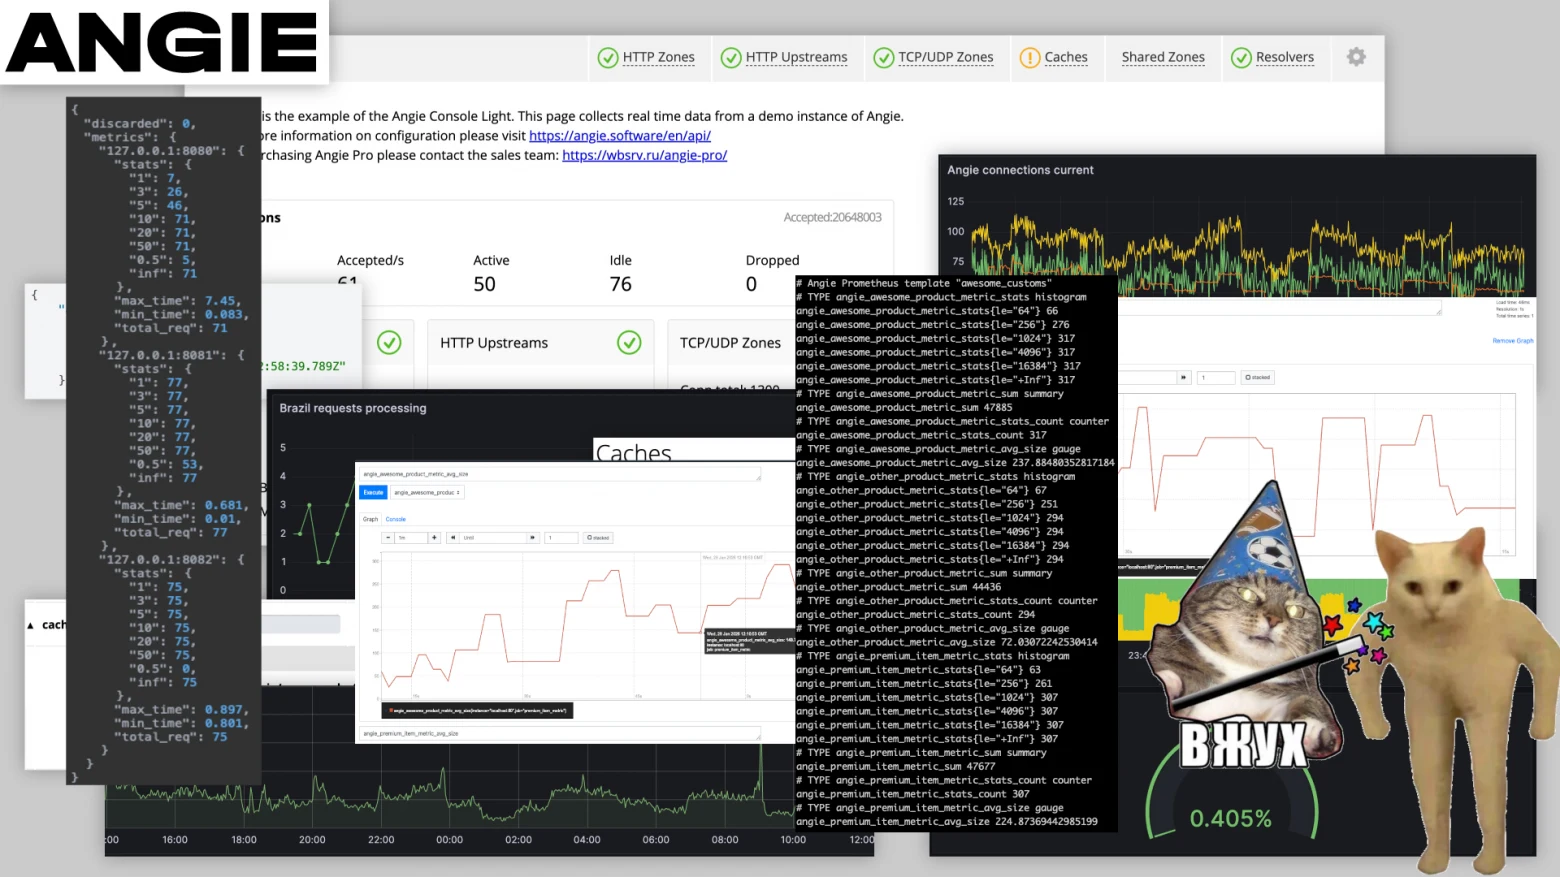Click the rewind end-time button left of Until

[453, 537]
